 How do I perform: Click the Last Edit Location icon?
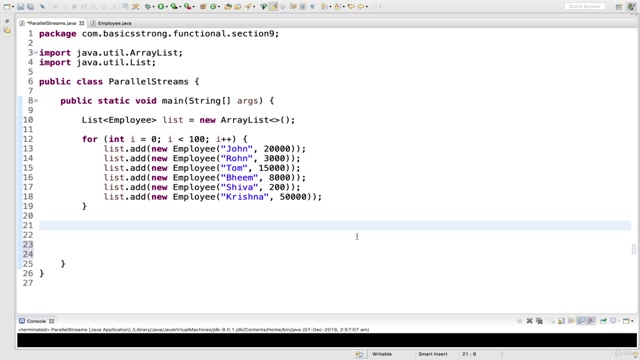[351, 7]
